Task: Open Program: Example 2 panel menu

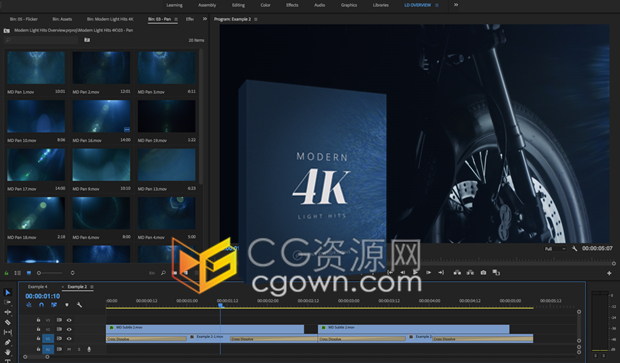Action: 256,19
